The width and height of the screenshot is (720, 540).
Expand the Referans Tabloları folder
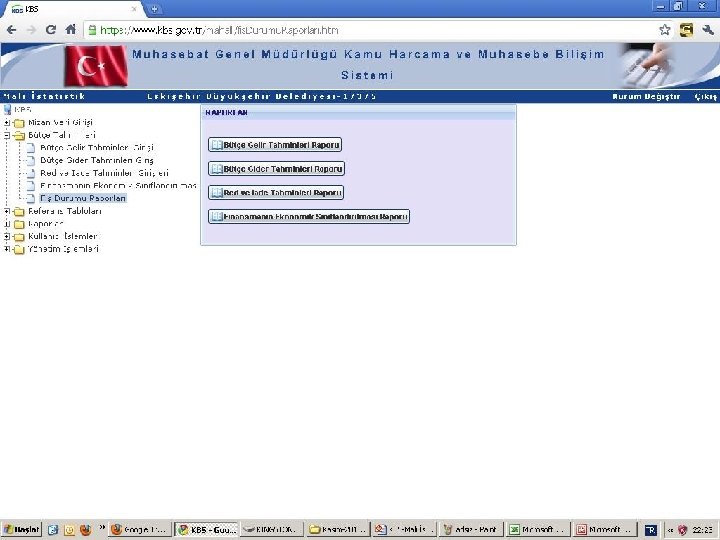7,211
